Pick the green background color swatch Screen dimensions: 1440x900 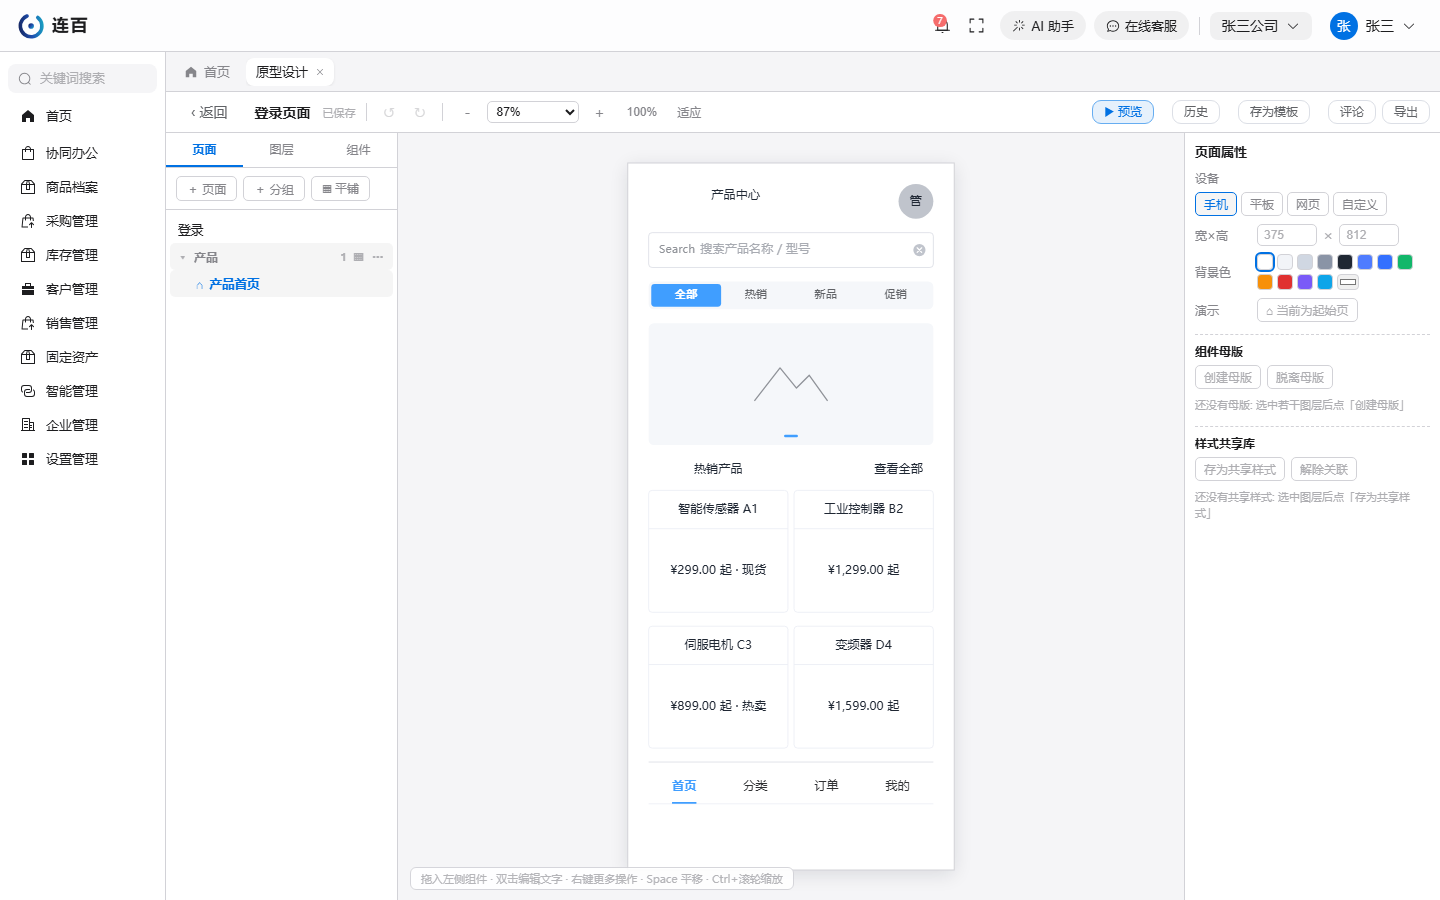click(1405, 262)
